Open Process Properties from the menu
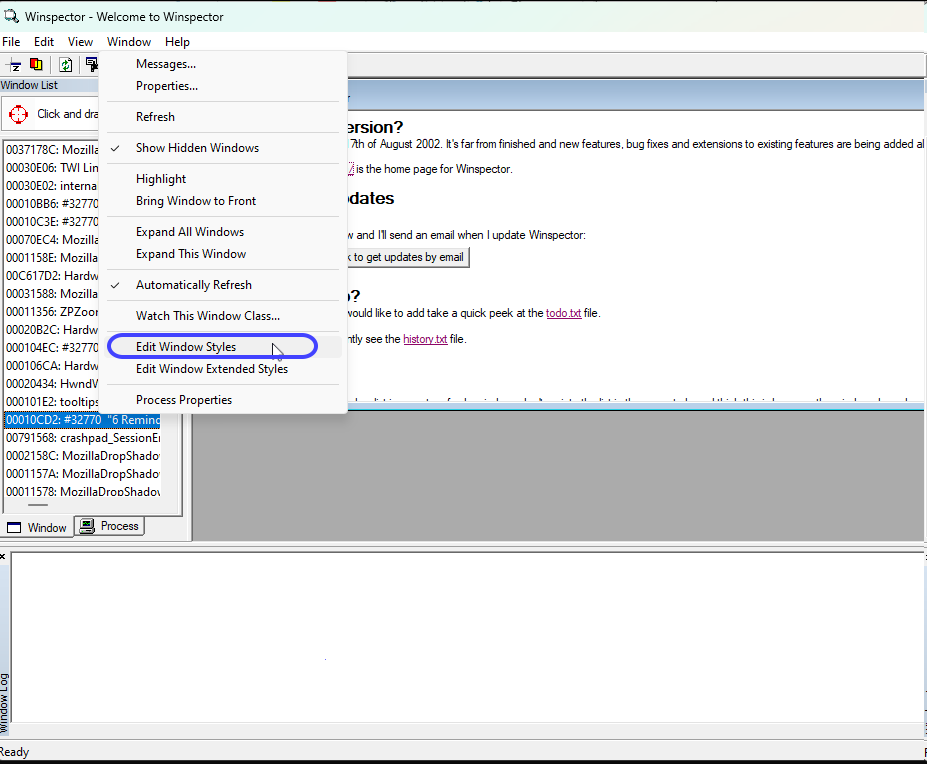 point(223,400)
